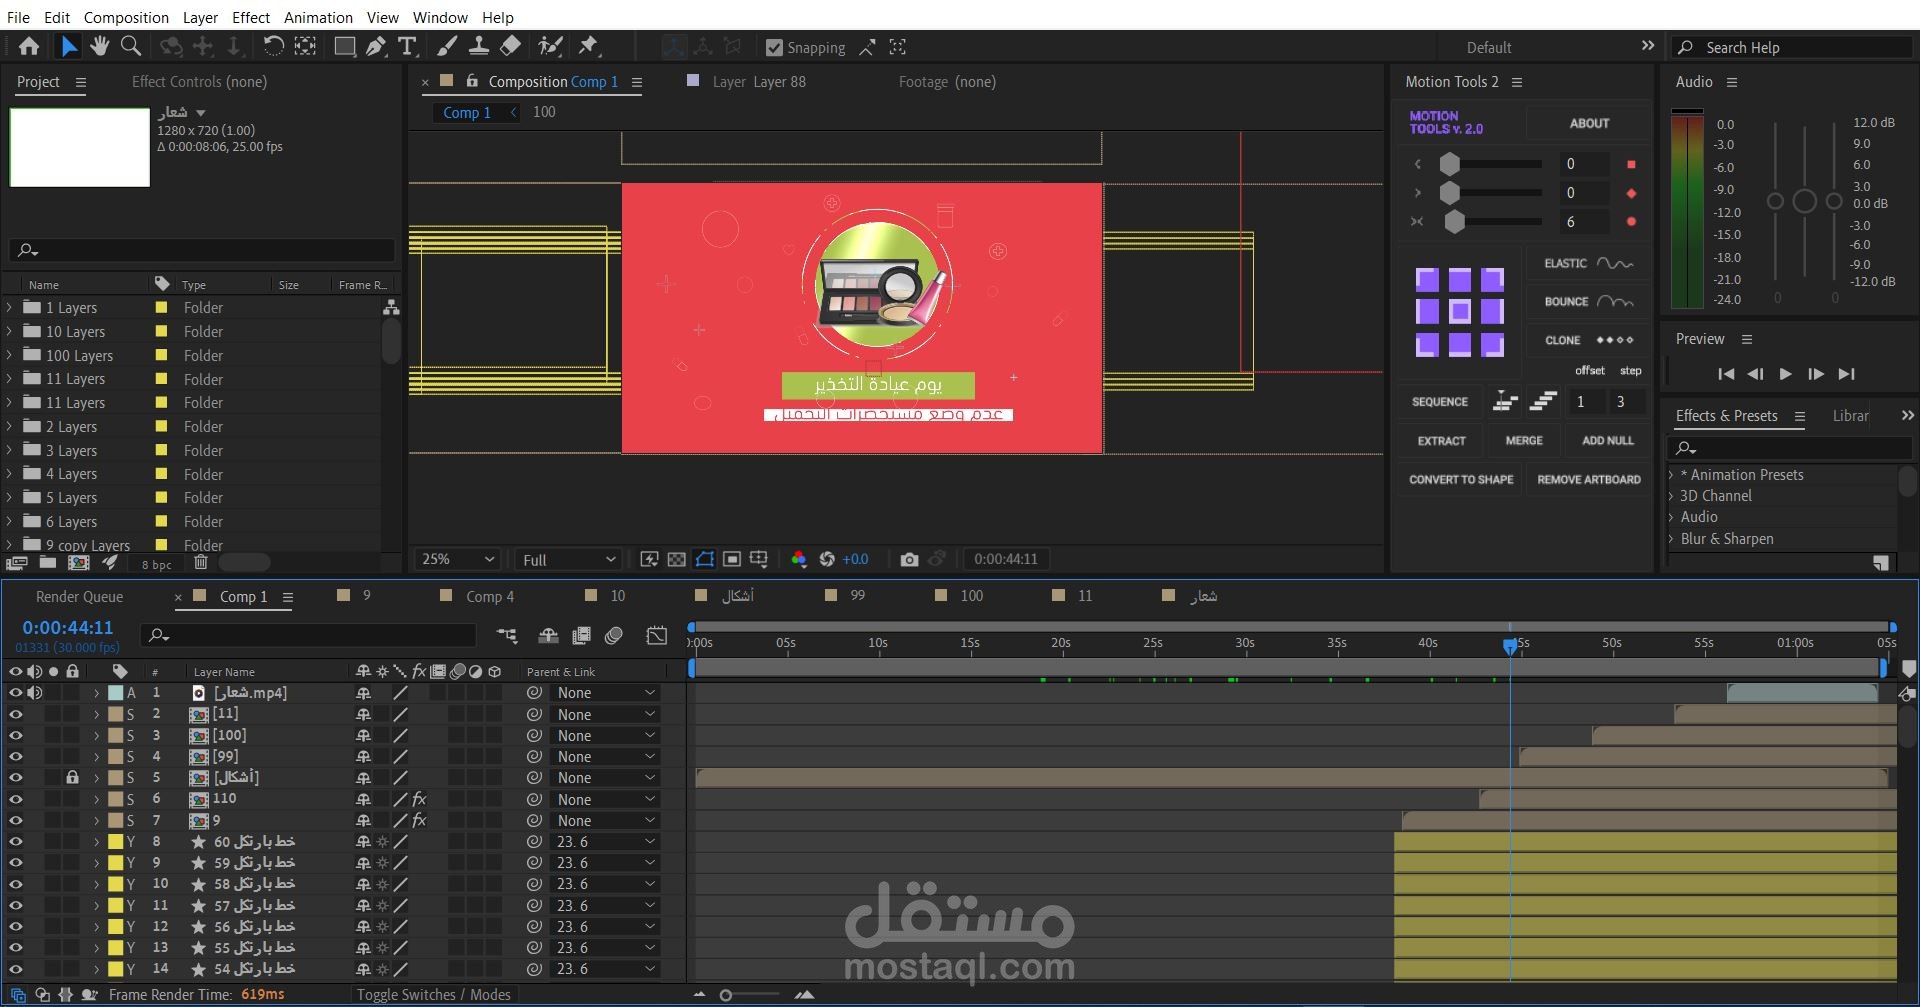Image resolution: width=1920 pixels, height=1007 pixels.
Task: Mute audio of the شعار.mp4 layer
Action: (x=35, y=692)
